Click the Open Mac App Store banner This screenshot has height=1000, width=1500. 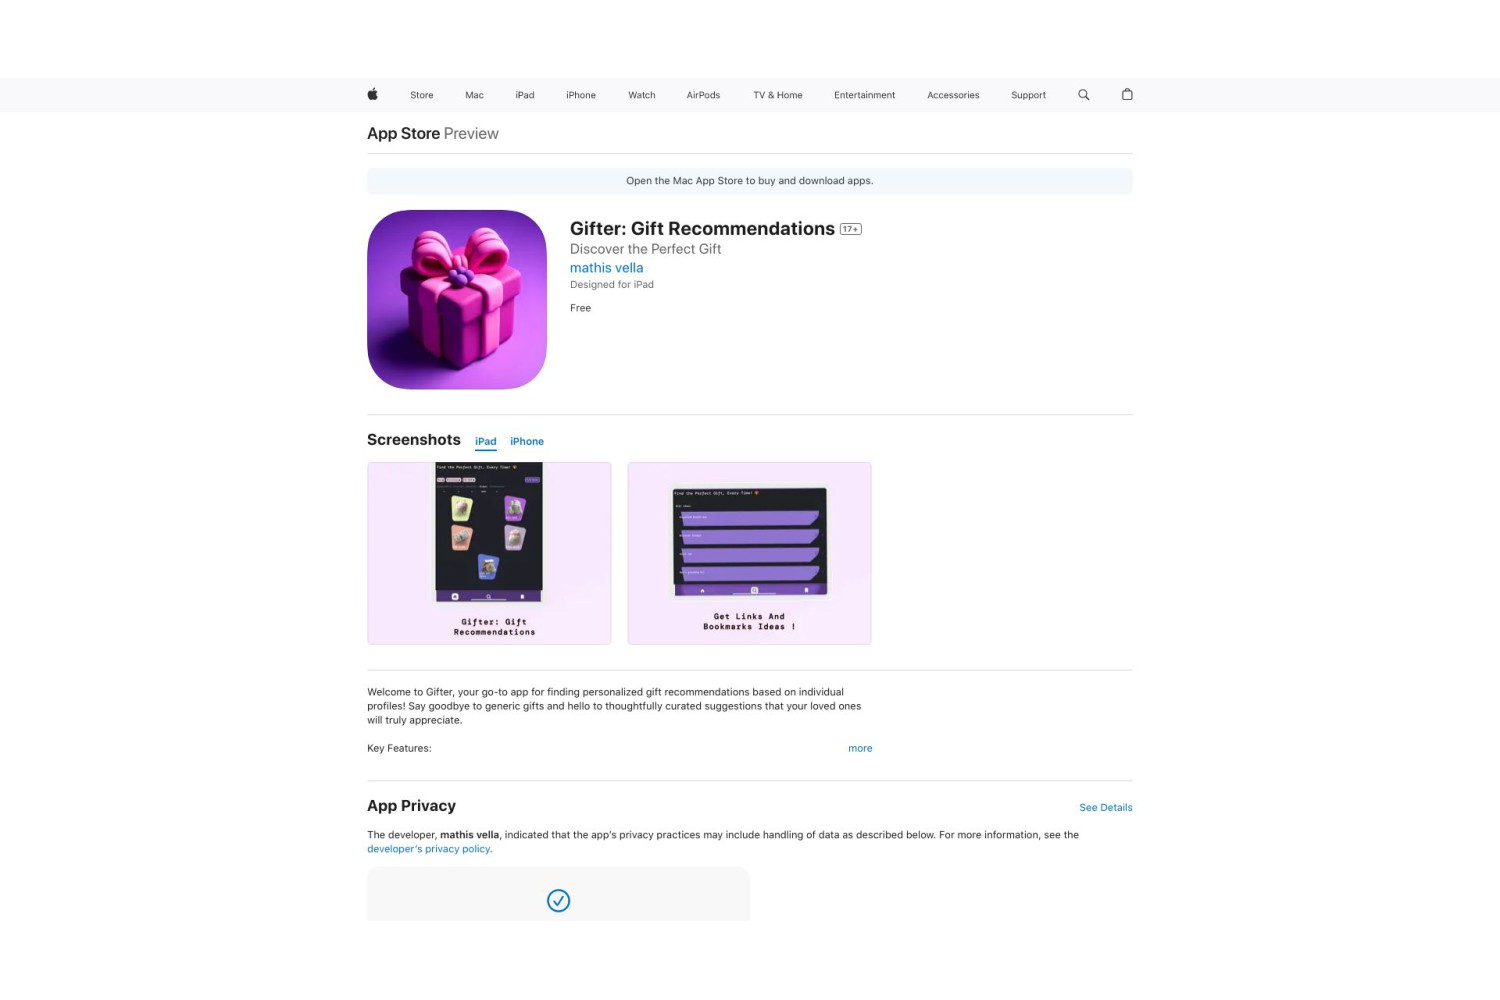(750, 181)
